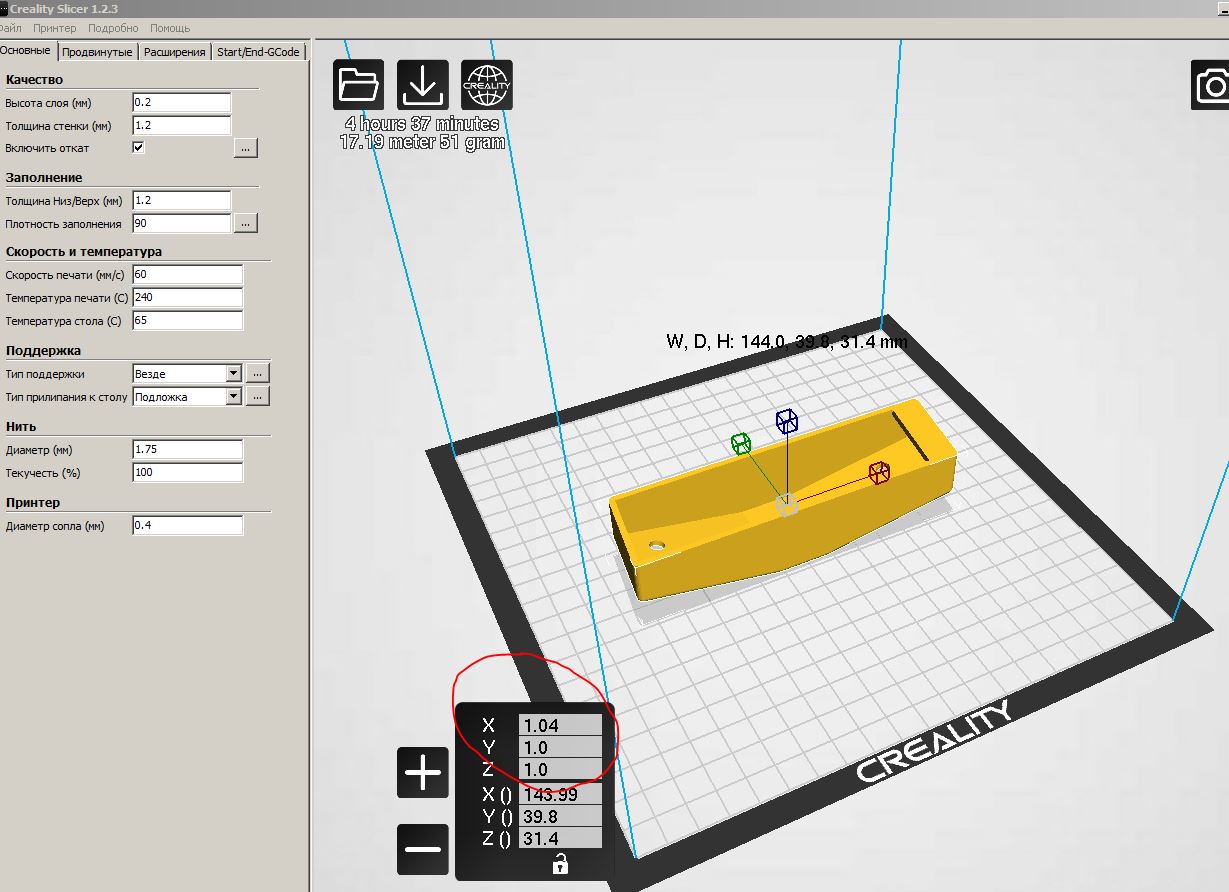Image resolution: width=1229 pixels, height=892 pixels.
Task: Open the Подробно menu
Action: [x=112, y=28]
